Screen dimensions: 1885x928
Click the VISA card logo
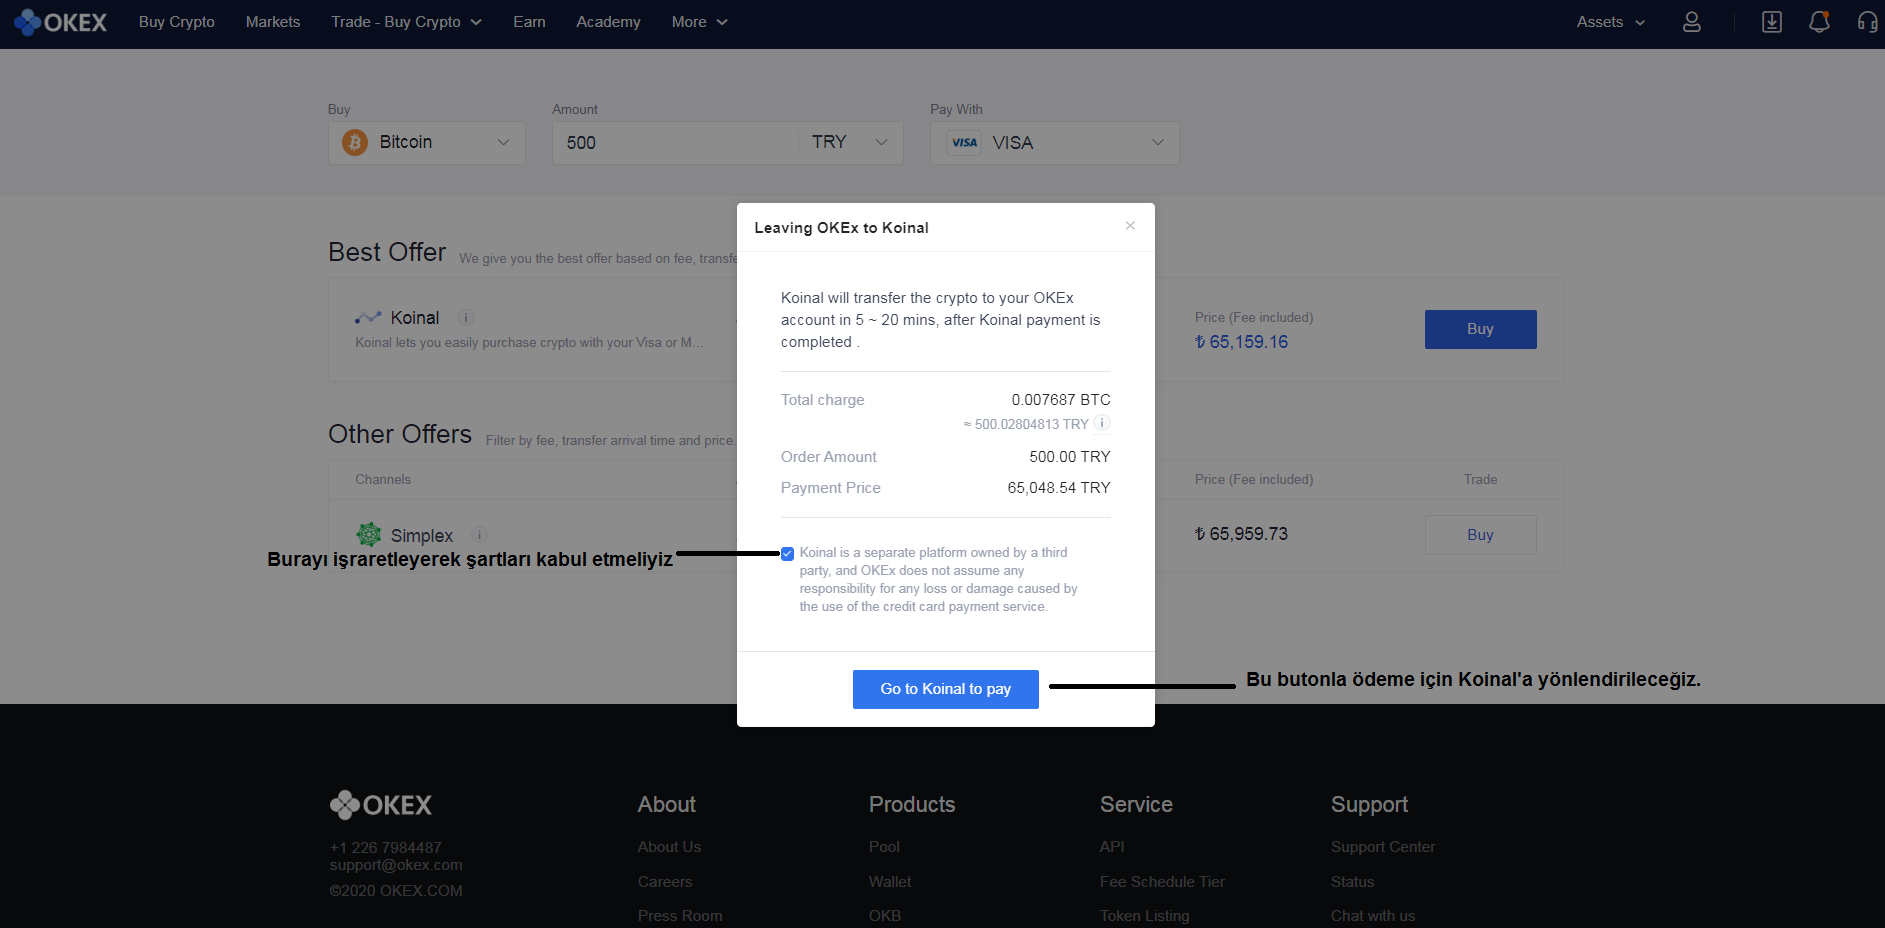(964, 143)
